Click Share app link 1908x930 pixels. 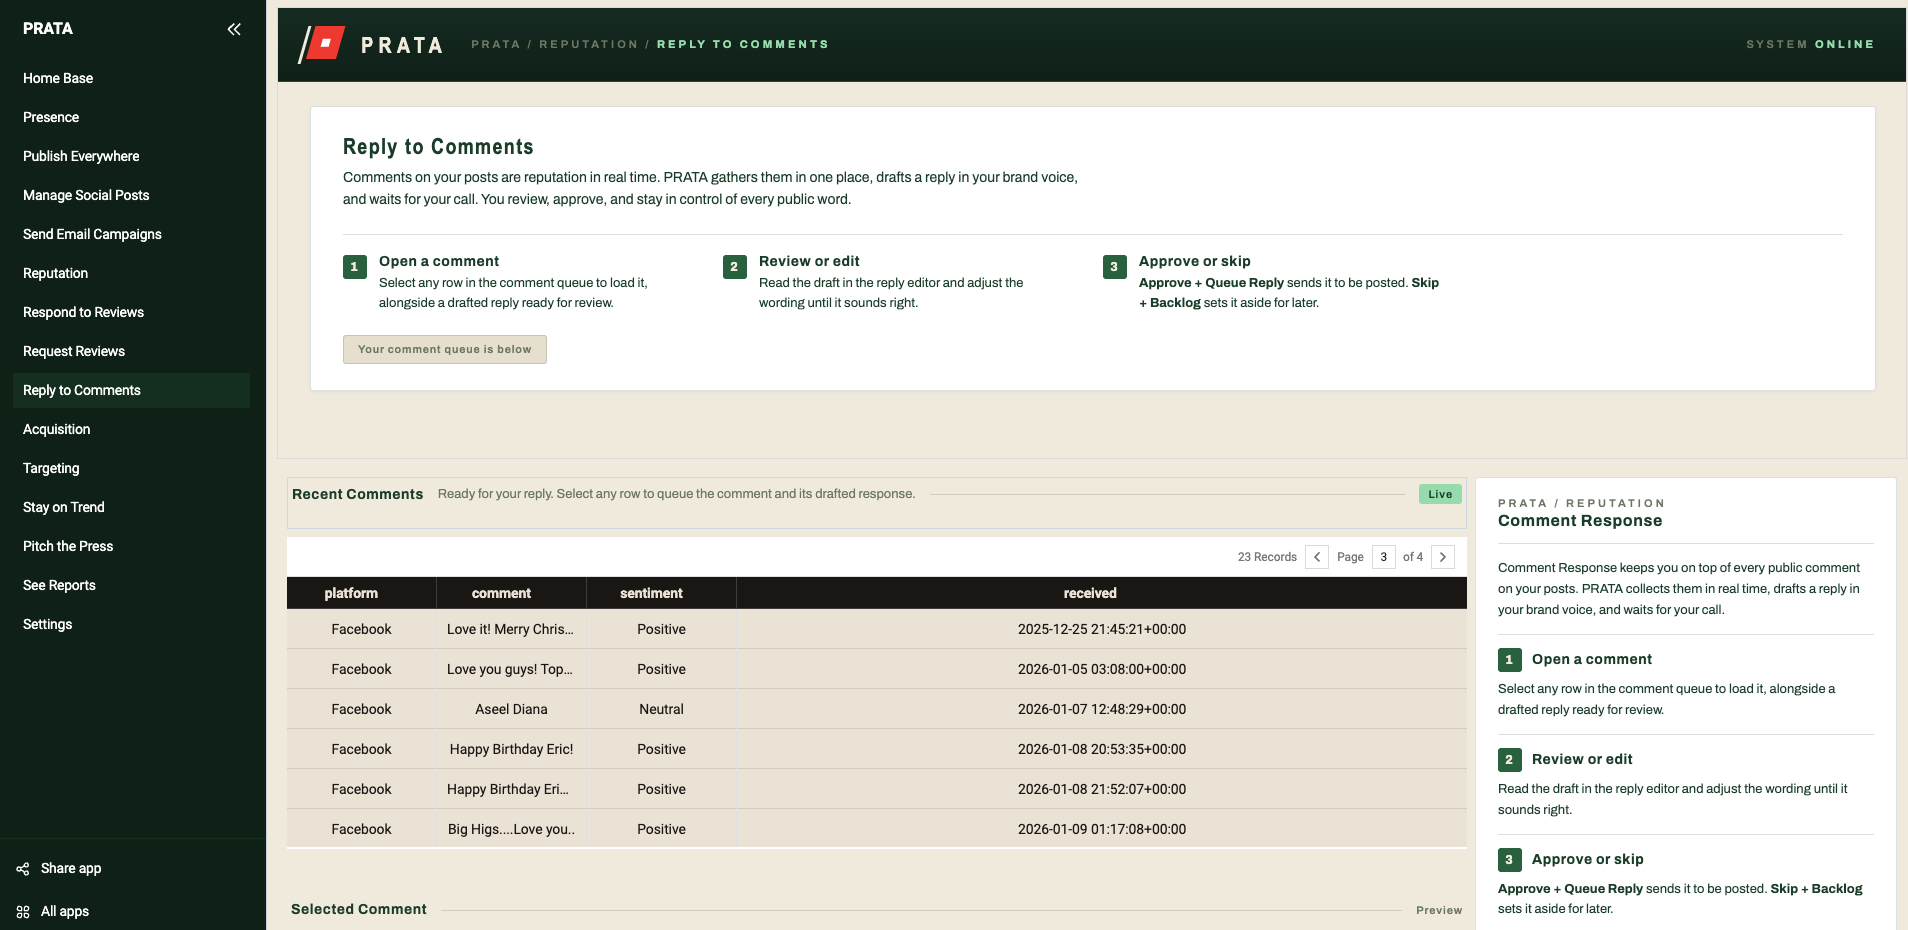[x=71, y=869]
